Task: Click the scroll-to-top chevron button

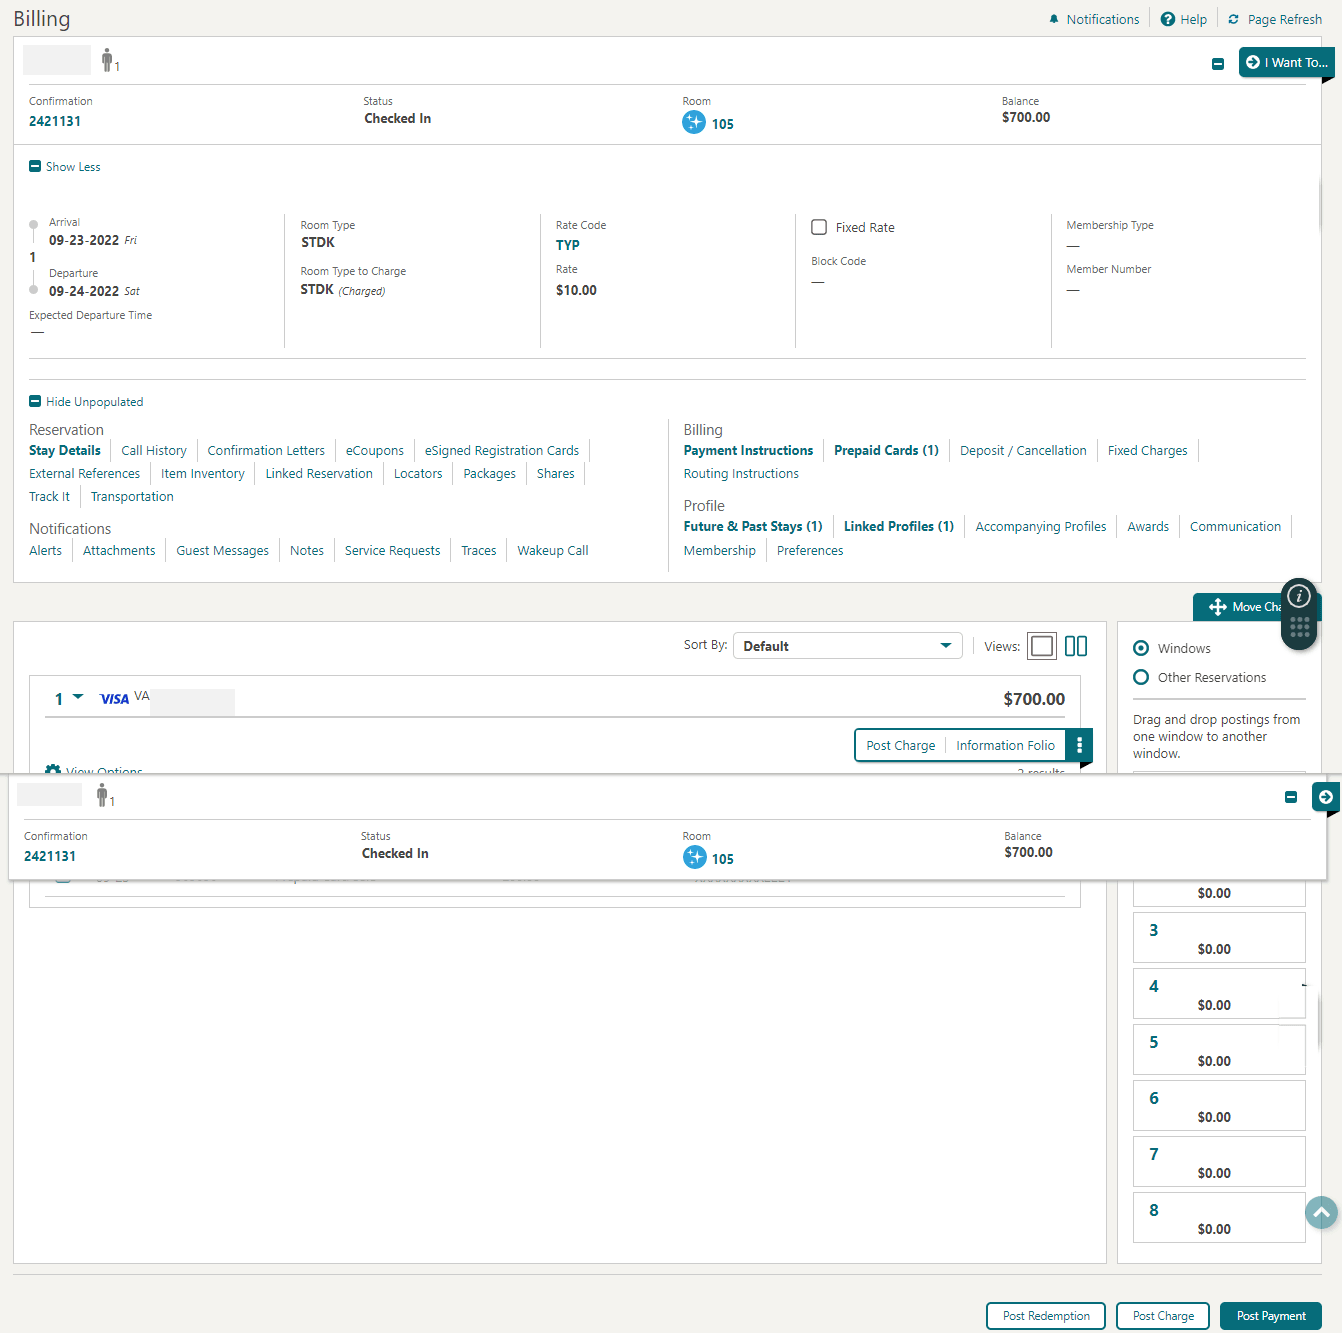Action: click(1321, 1212)
